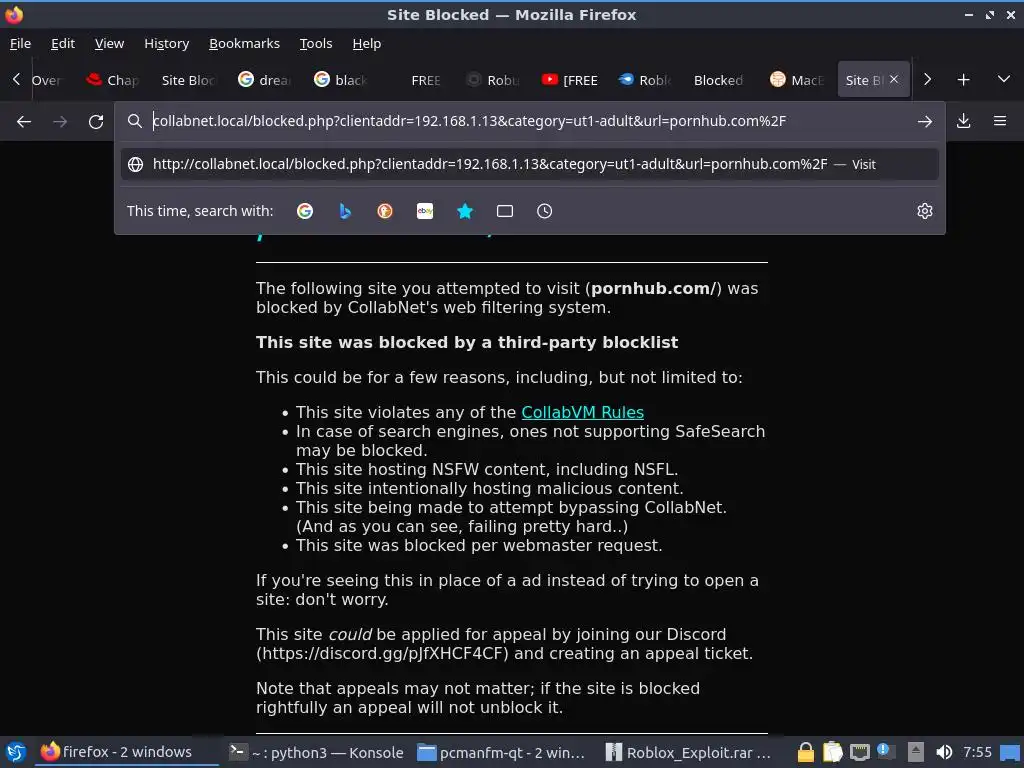
Task: Switch to python3 Konsole taskbar item
Action: coord(316,752)
